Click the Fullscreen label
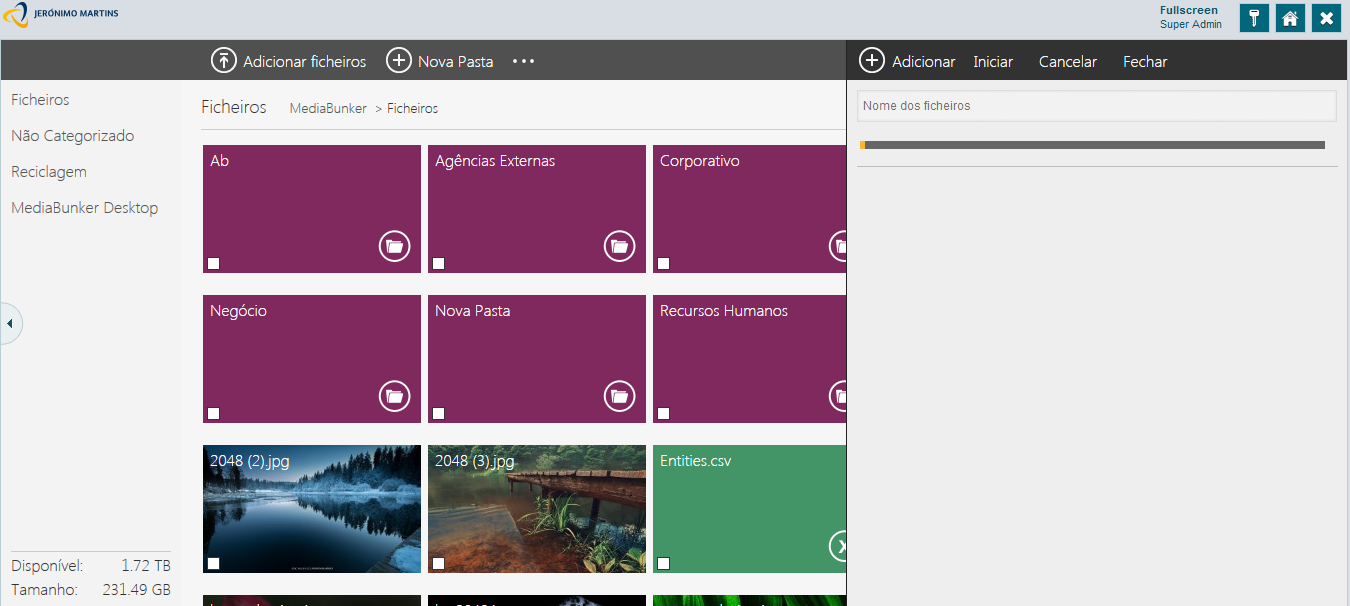Screen dimensions: 1350x606 point(1189,10)
